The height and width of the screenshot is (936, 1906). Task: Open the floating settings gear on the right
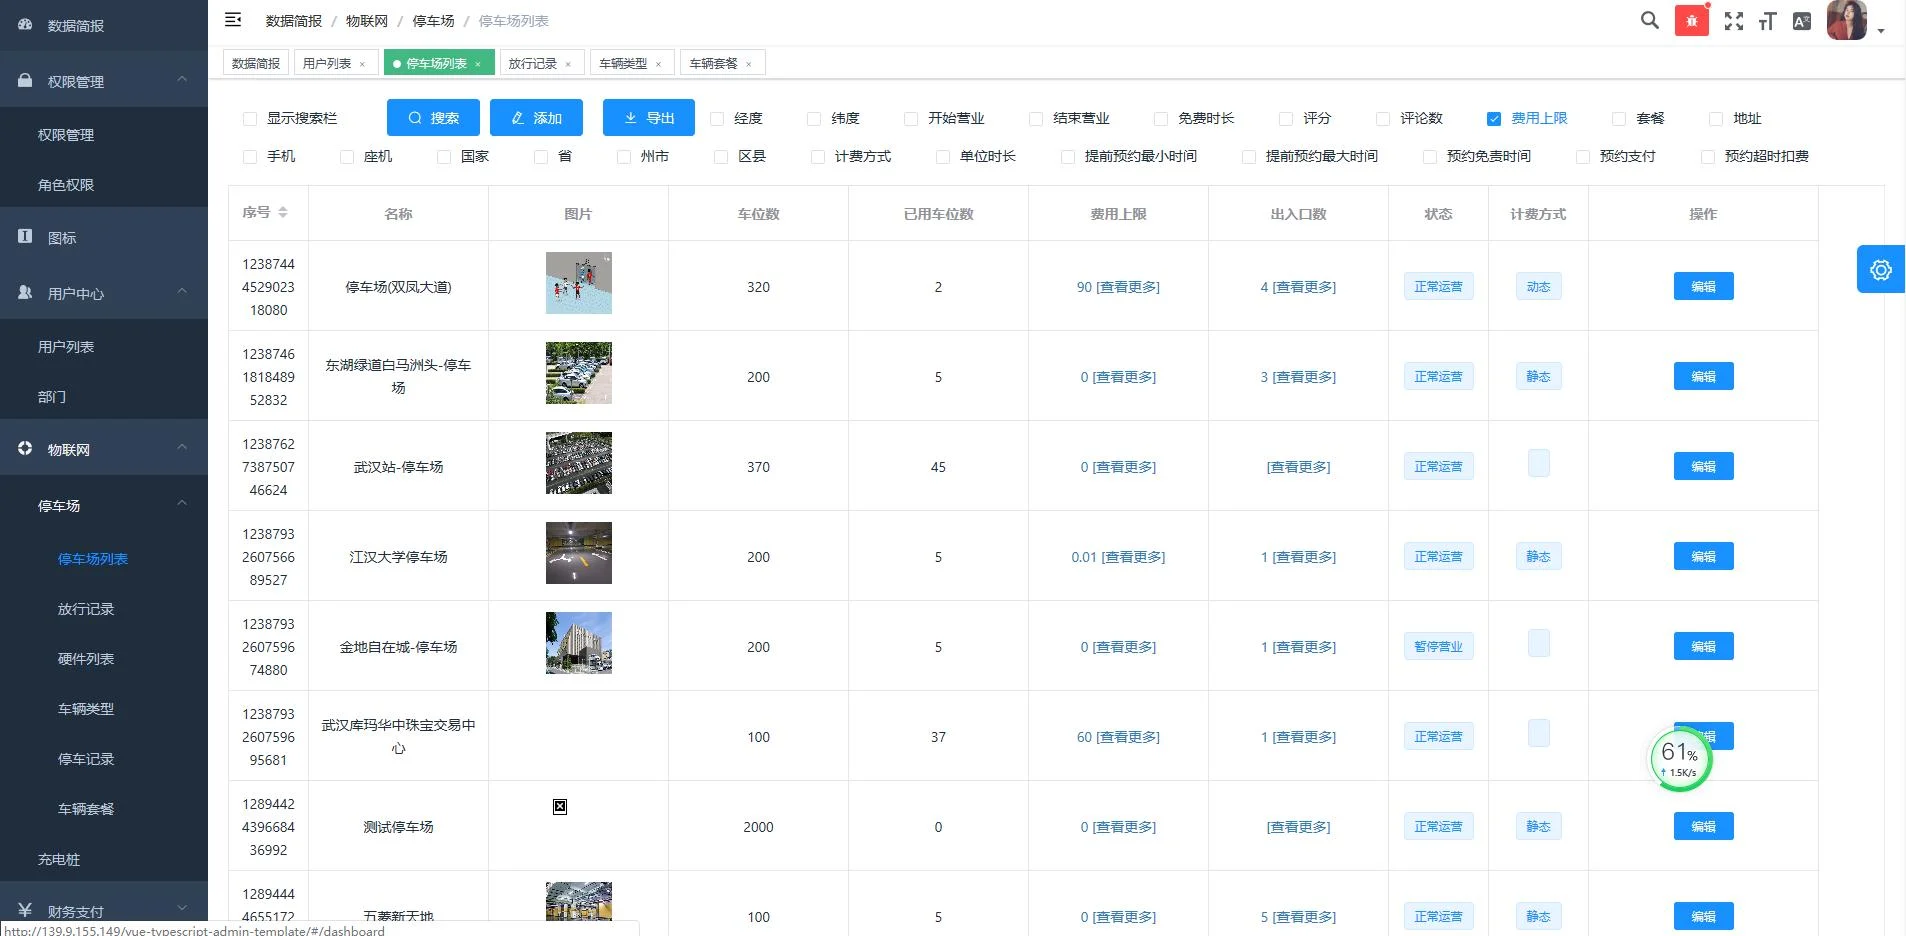(x=1881, y=269)
